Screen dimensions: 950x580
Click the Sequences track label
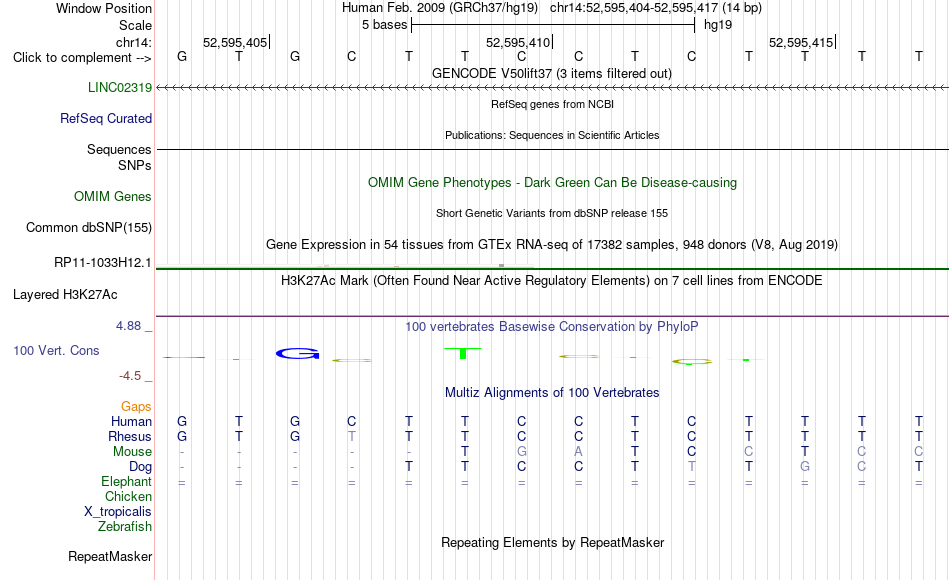pos(119,149)
